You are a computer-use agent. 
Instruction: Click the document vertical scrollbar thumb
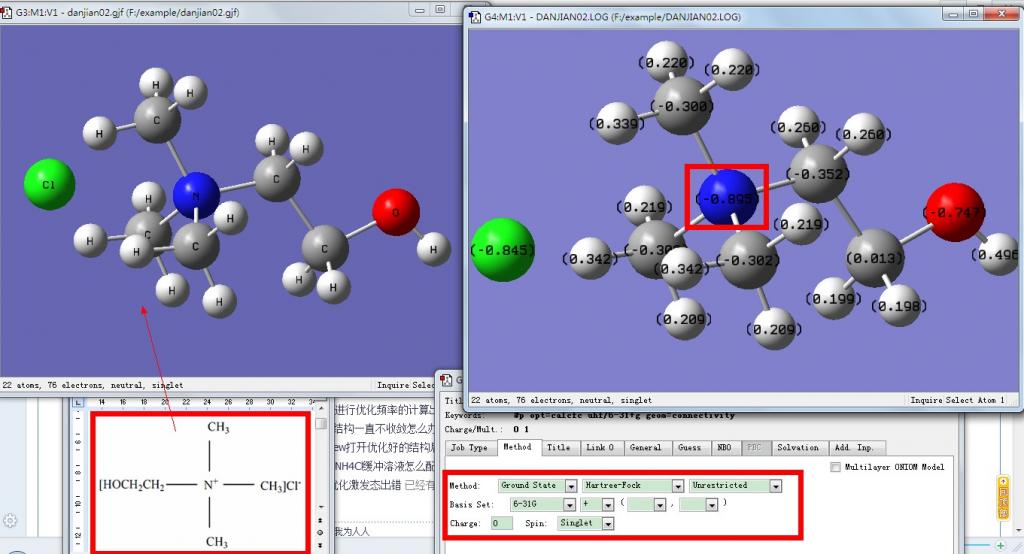pos(321,423)
